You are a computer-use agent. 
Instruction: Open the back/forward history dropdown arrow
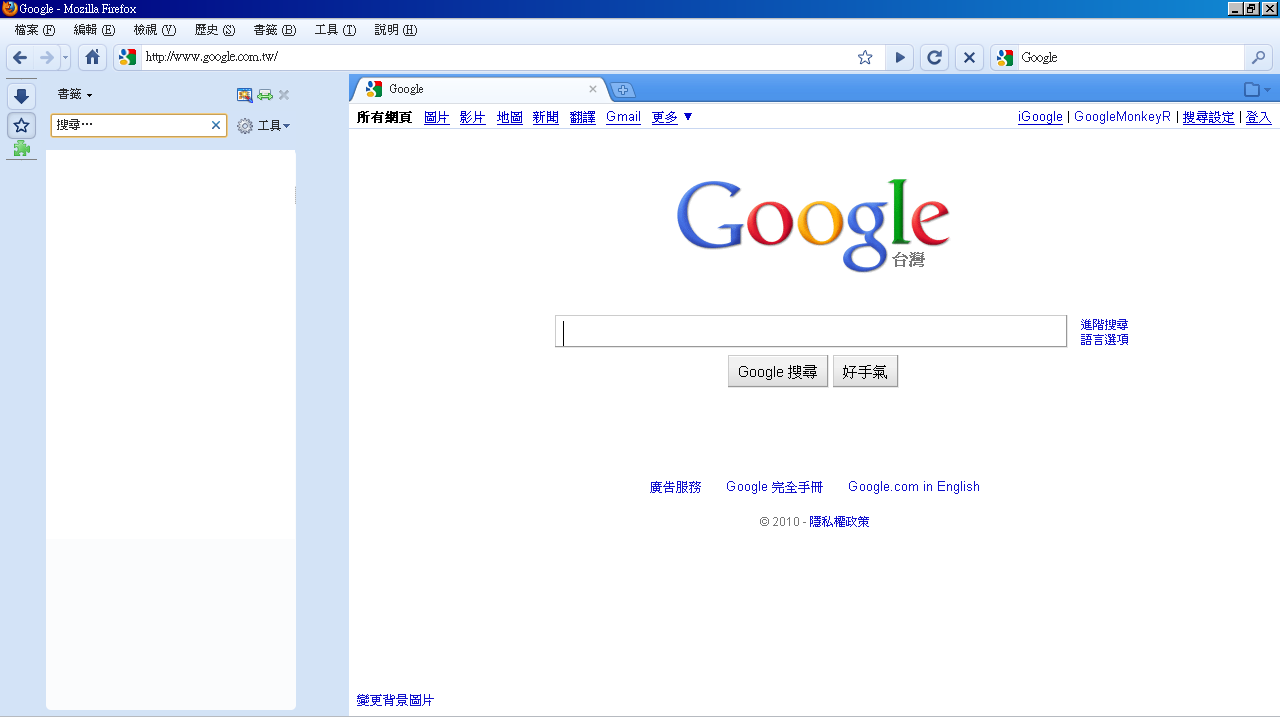(x=65, y=58)
